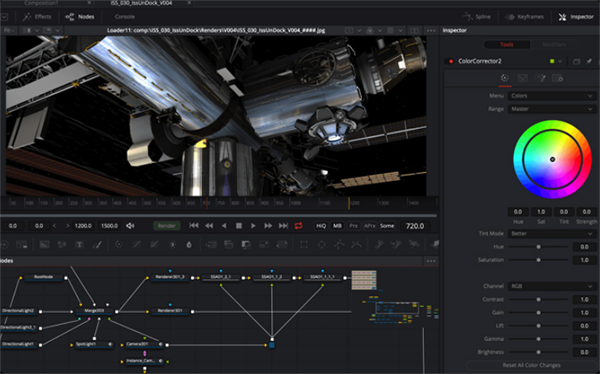This screenshot has width=600, height=374.
Task: Add a Polygon mask tool
Action: point(339,245)
